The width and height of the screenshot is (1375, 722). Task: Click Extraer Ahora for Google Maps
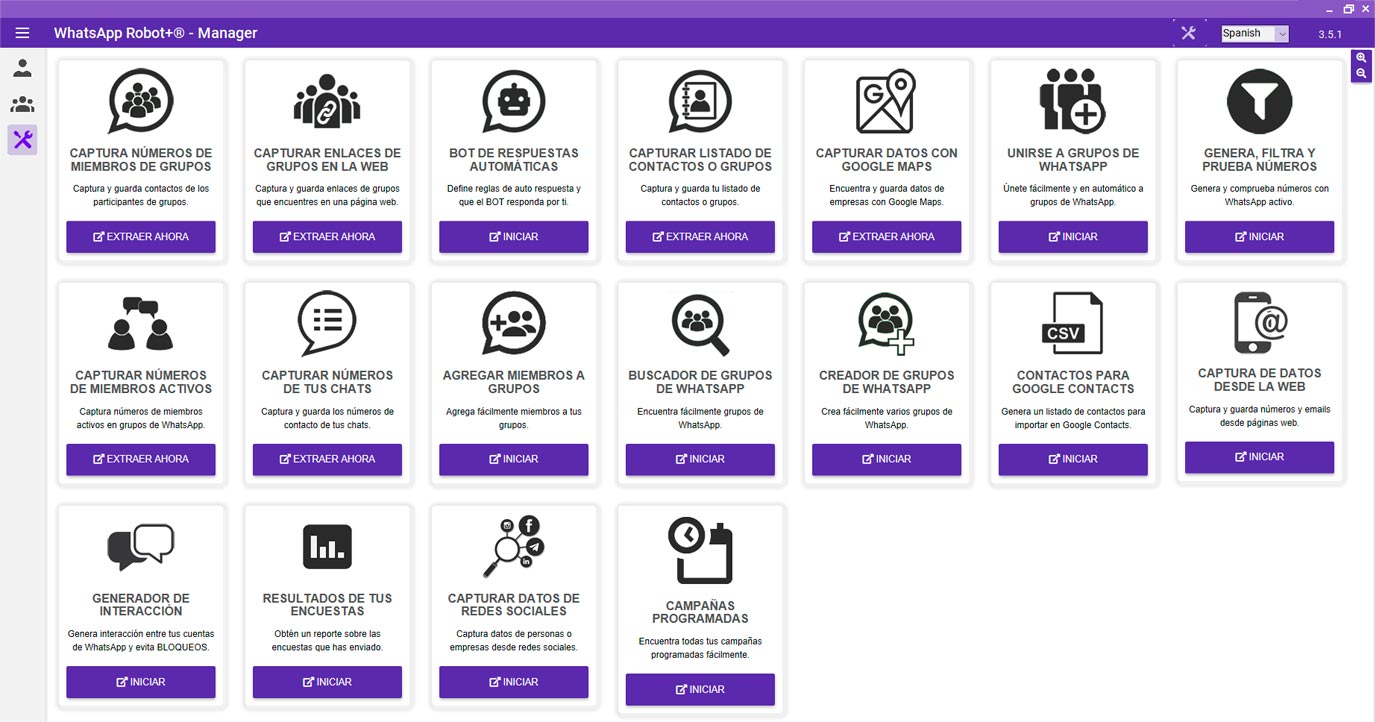[886, 237]
